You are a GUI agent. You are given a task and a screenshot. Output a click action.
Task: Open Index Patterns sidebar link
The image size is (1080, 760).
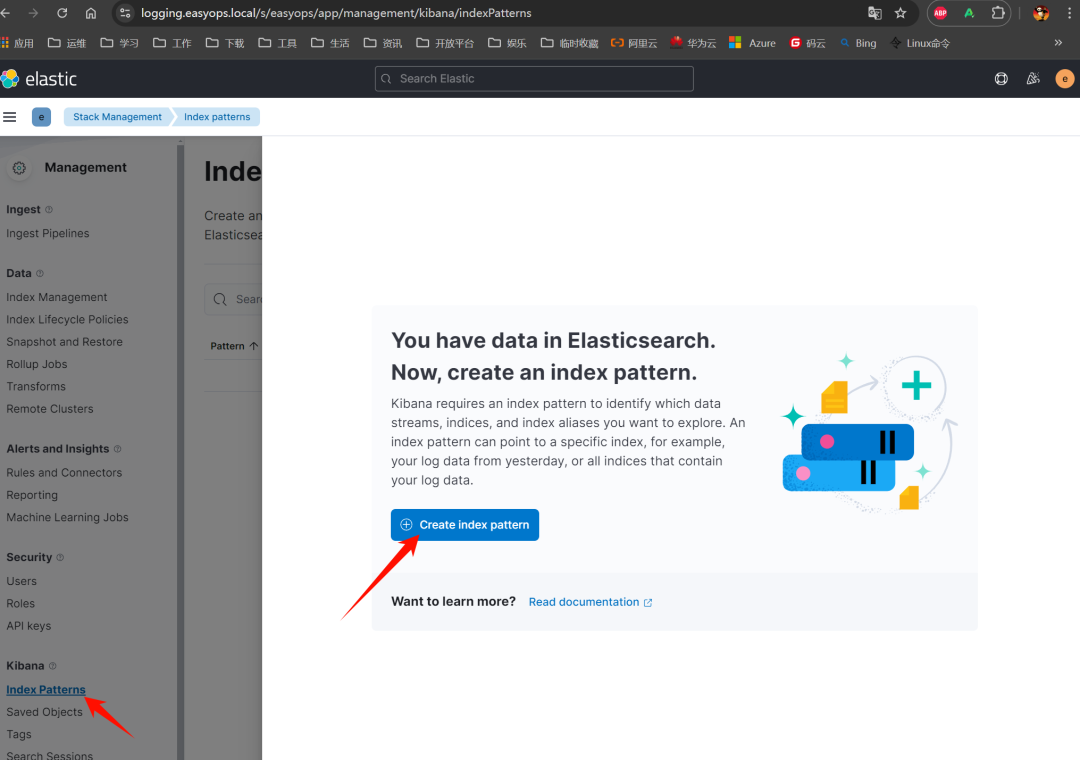(x=46, y=690)
